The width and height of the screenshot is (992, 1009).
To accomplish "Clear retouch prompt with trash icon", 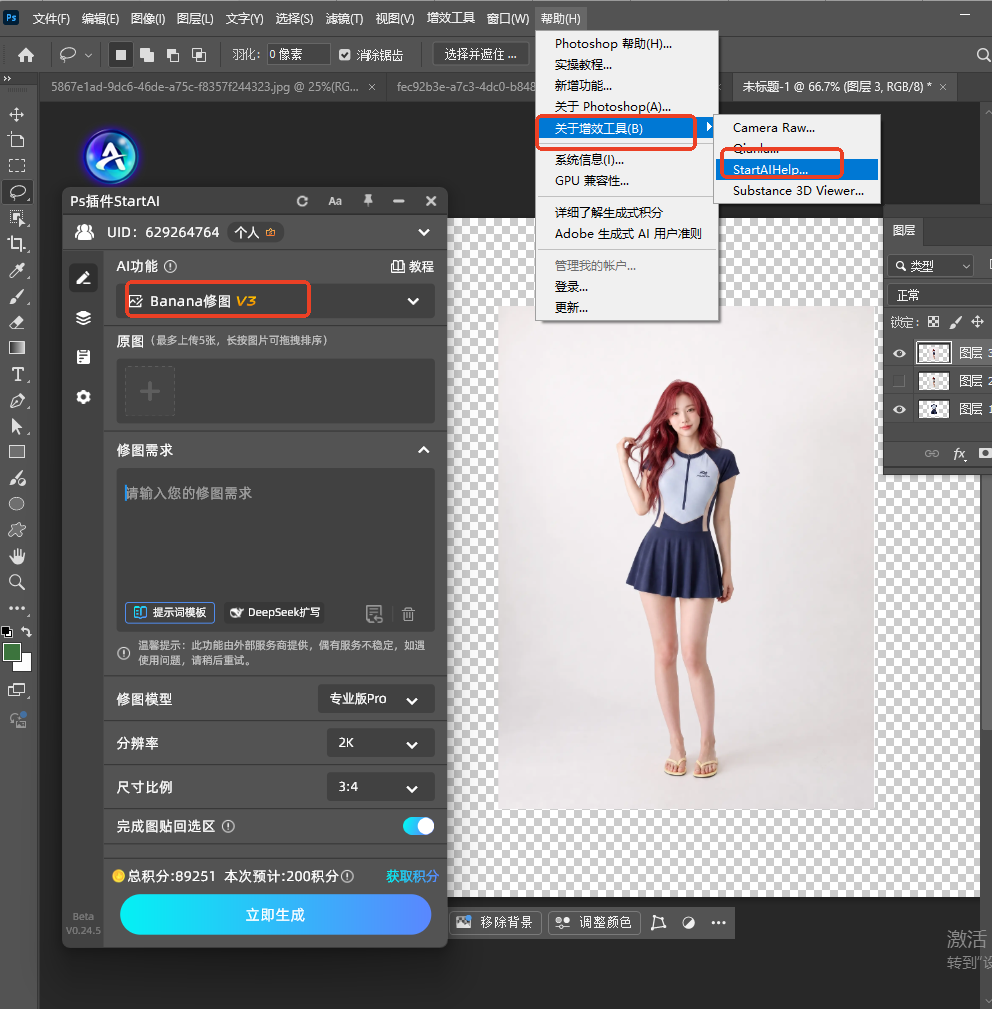I will [408, 614].
